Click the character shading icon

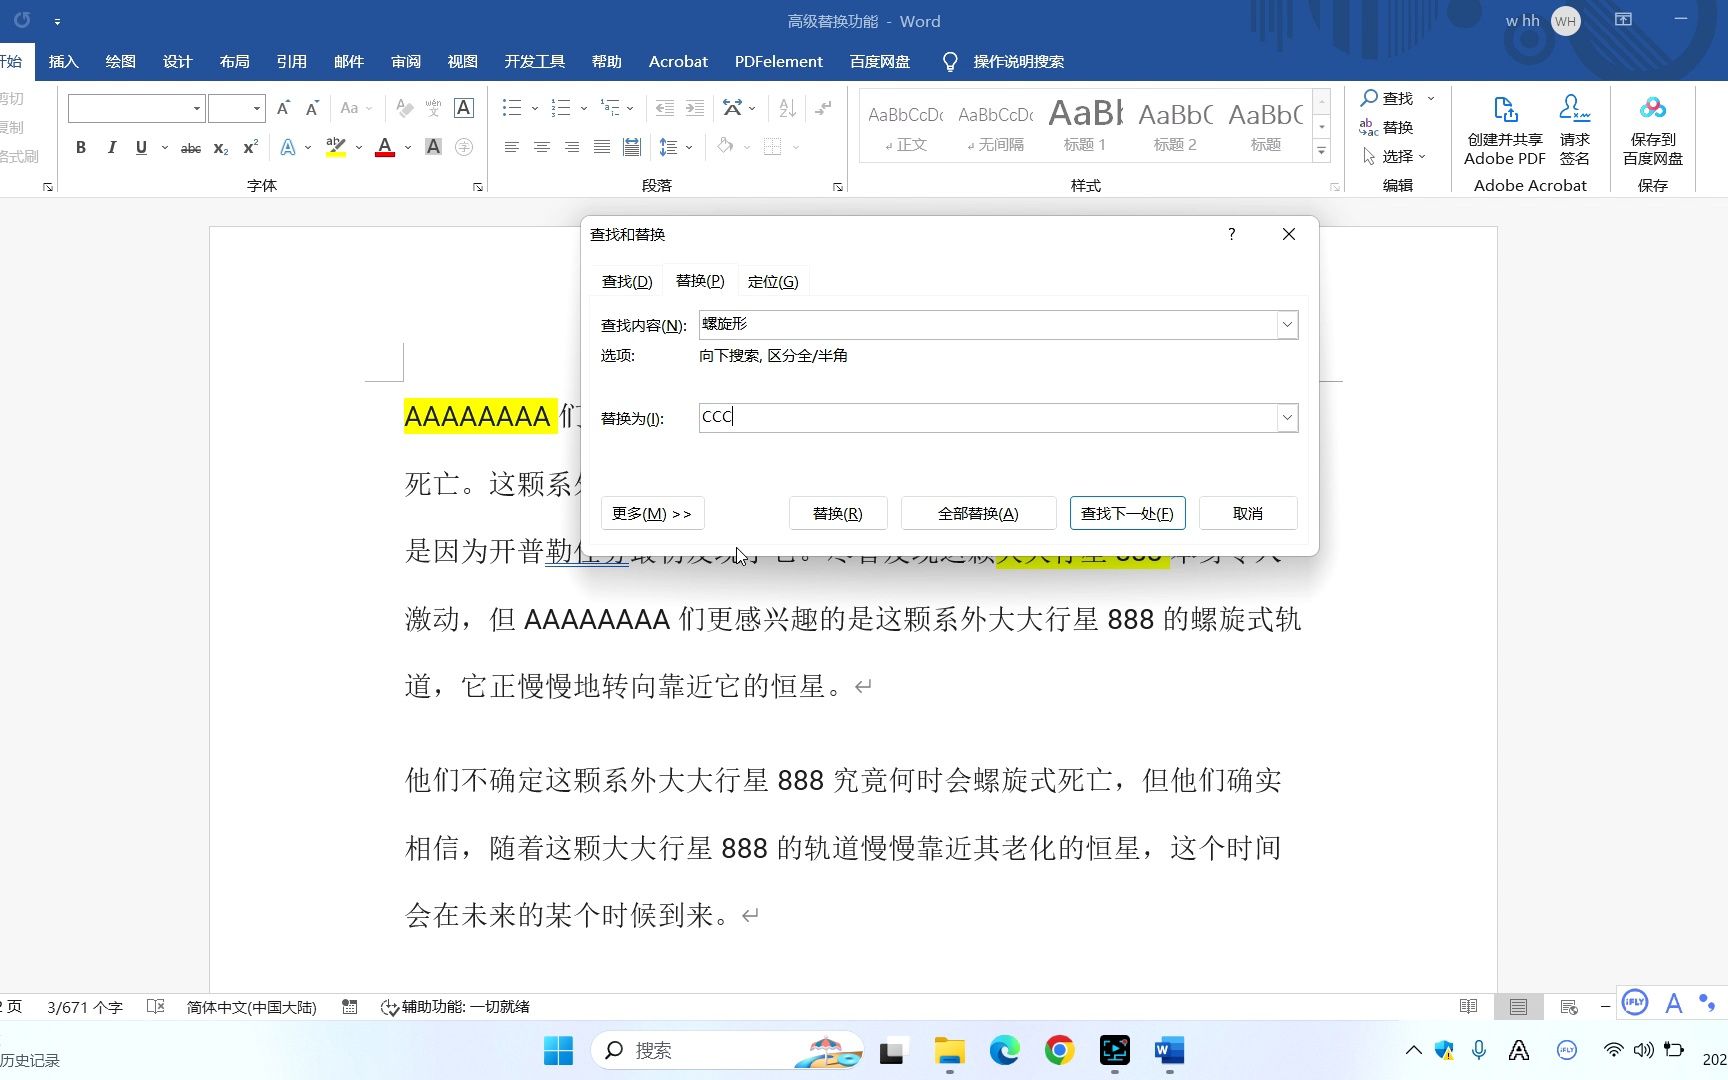click(433, 148)
